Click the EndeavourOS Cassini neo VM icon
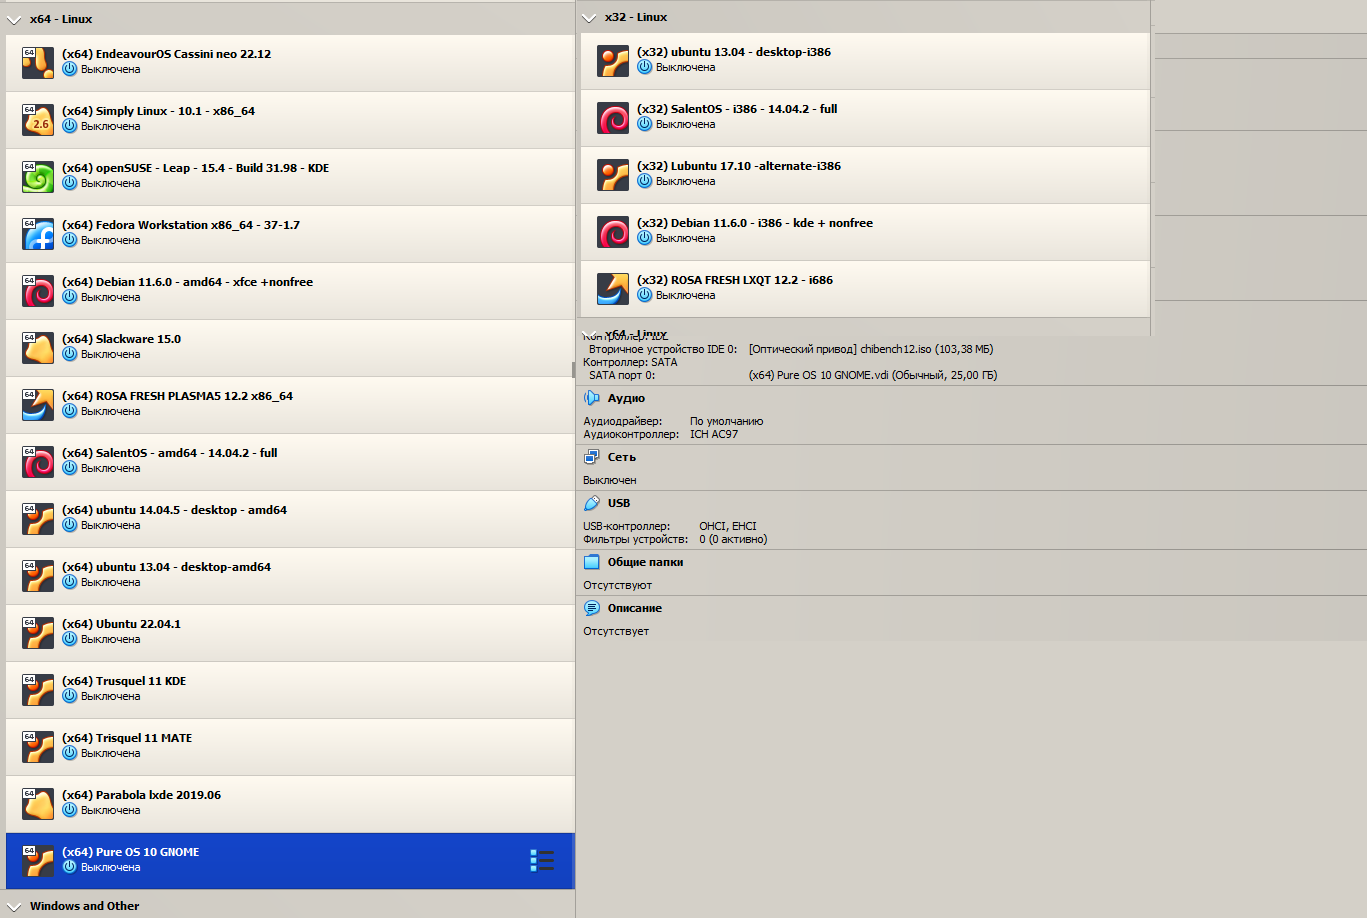Viewport: 1367px width, 918px height. (x=38, y=63)
